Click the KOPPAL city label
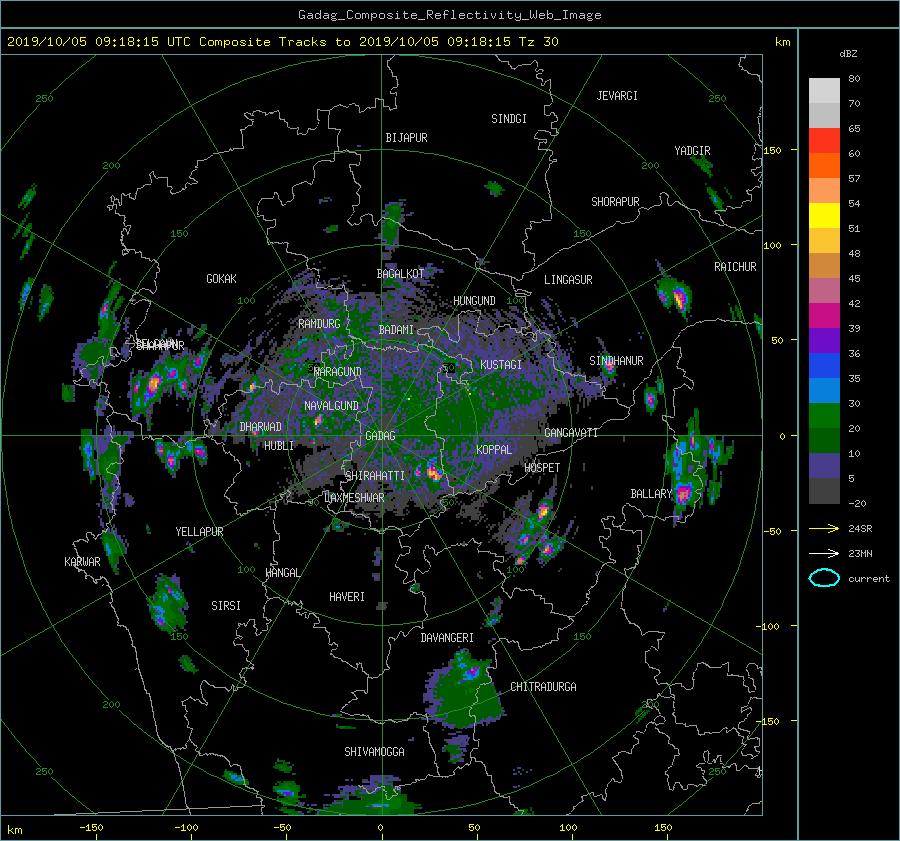 [x=494, y=449]
